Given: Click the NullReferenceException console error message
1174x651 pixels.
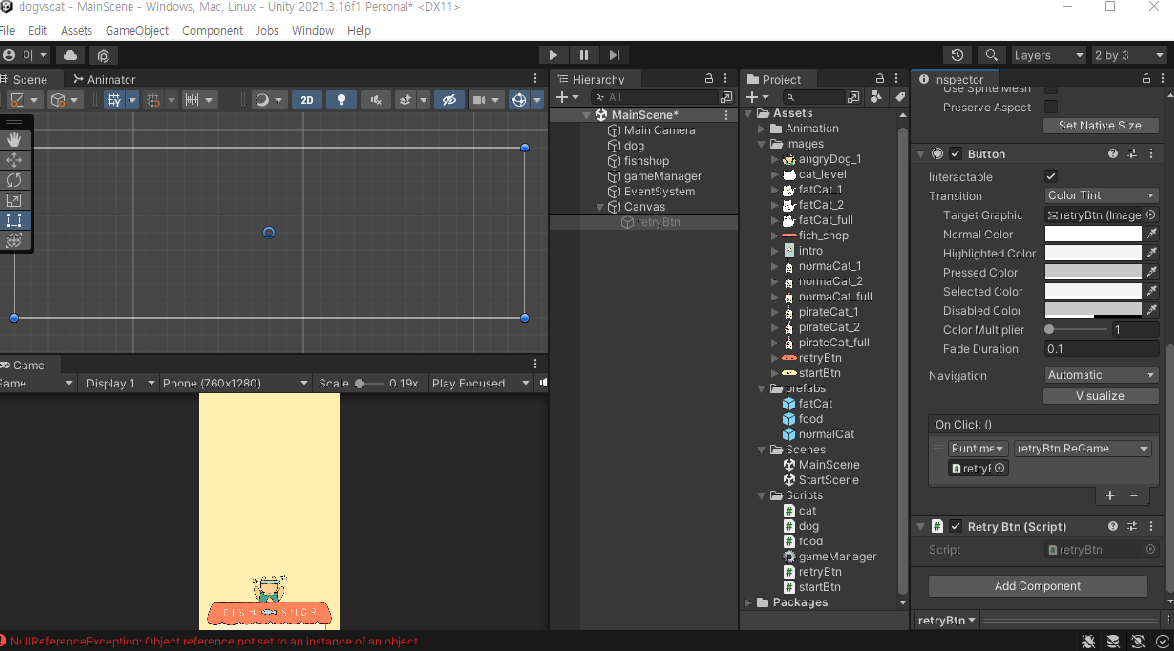Looking at the screenshot, I should [x=213, y=641].
